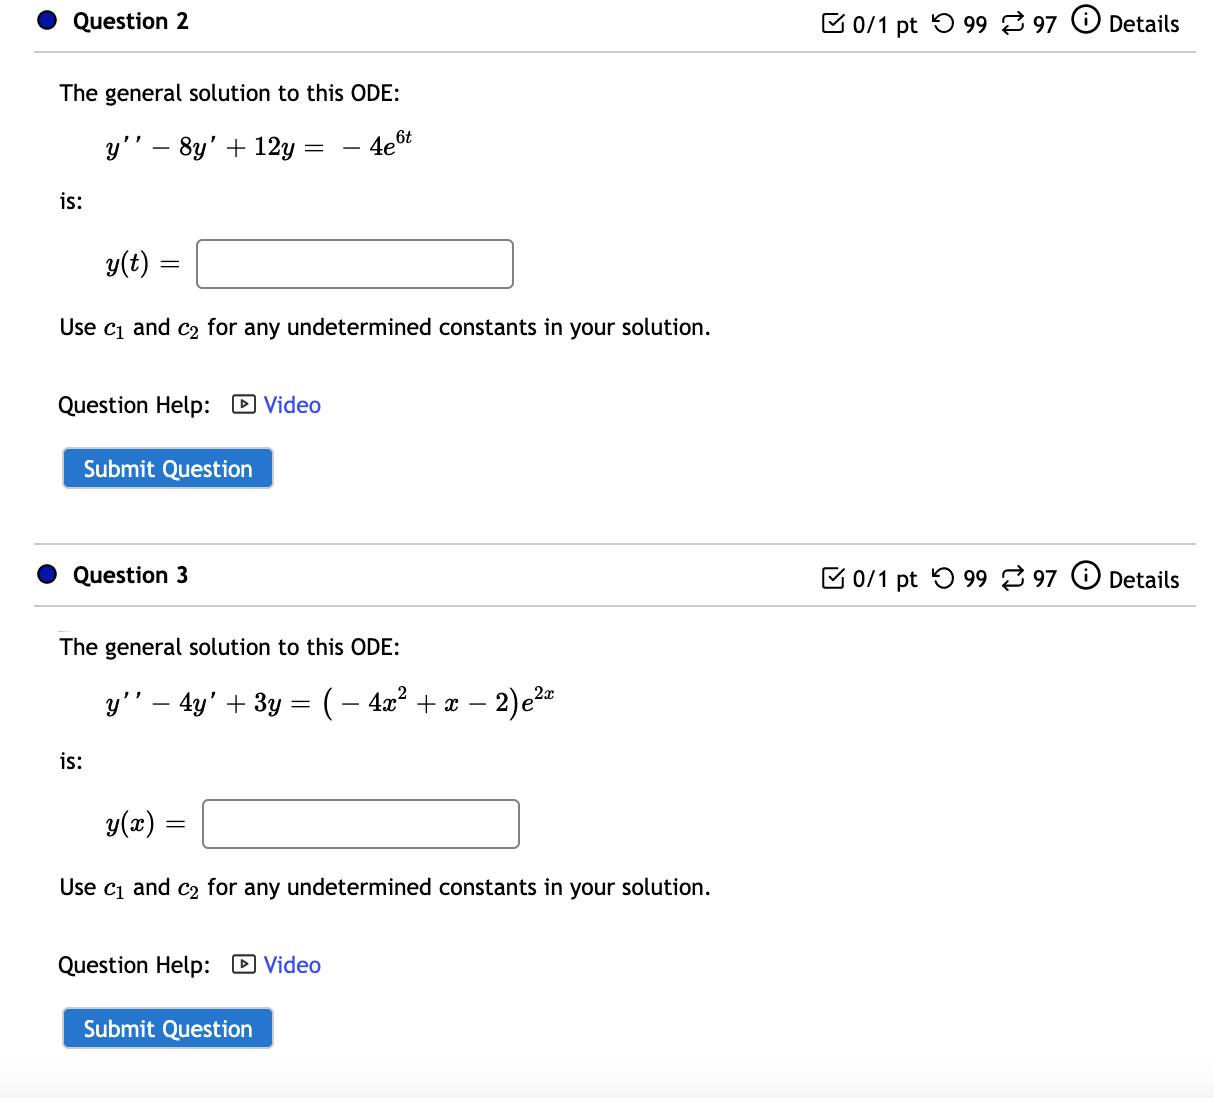Open Question 2 Details info icon
The width and height of the screenshot is (1214, 1098).
pyautogui.click(x=1086, y=20)
